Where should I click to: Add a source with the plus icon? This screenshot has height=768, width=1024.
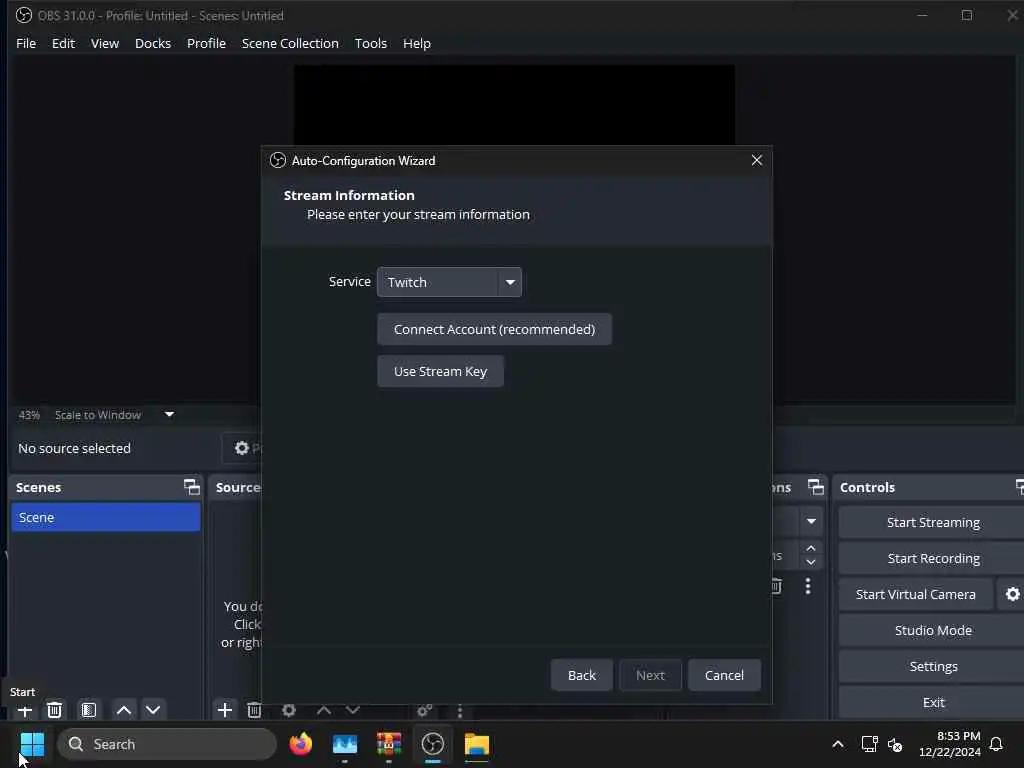(225, 710)
